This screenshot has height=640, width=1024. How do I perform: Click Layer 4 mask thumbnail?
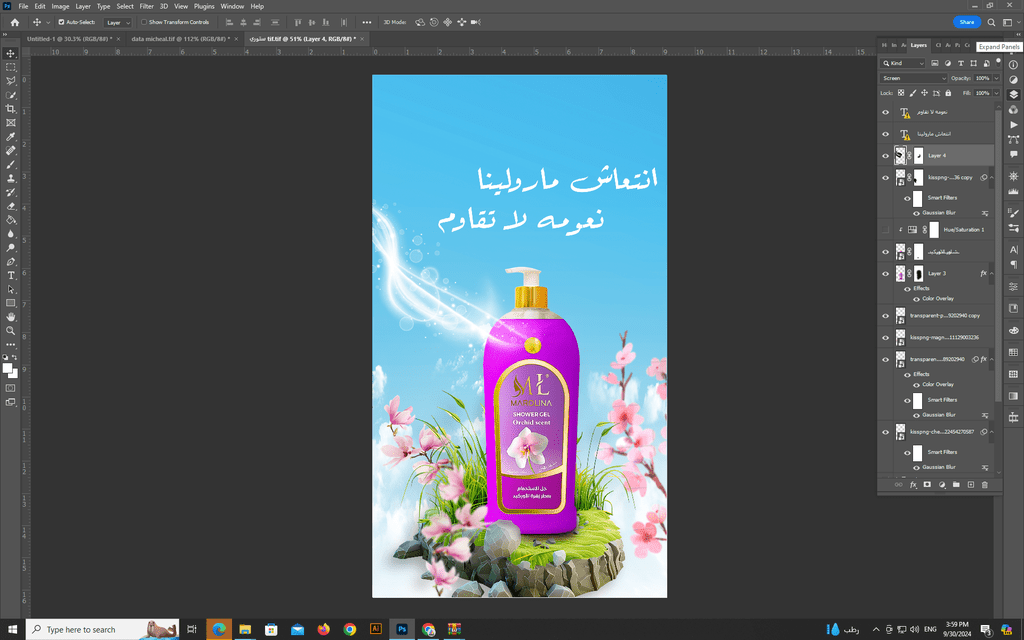[918, 156]
